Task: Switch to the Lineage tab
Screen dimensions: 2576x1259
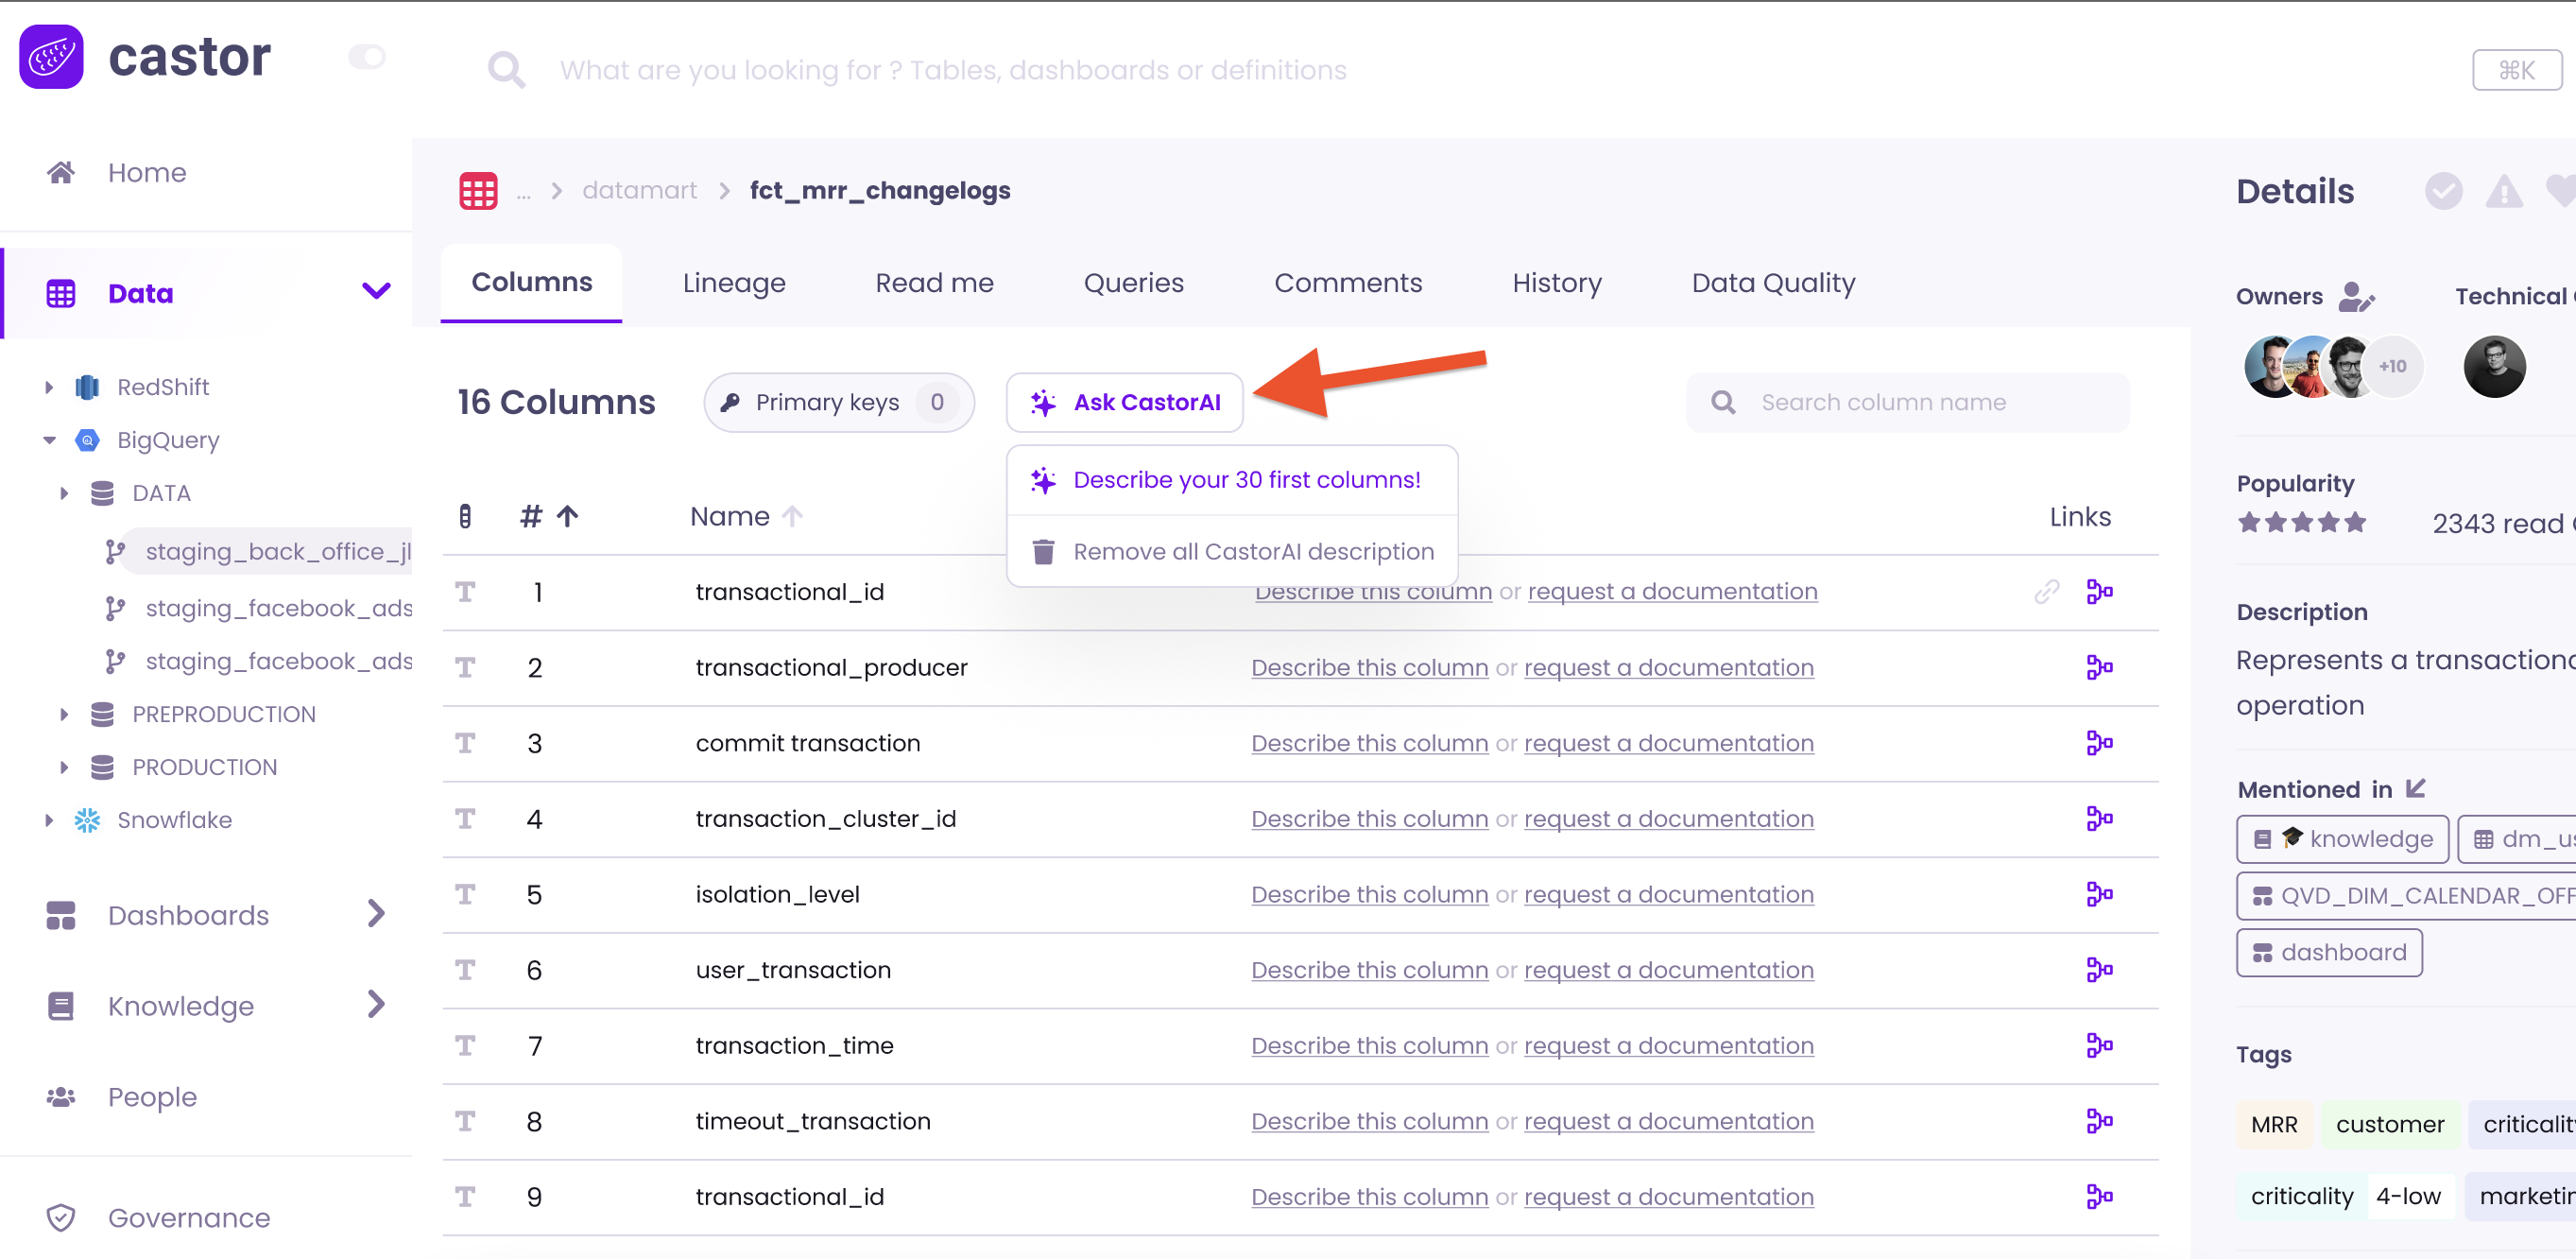Action: (x=733, y=283)
